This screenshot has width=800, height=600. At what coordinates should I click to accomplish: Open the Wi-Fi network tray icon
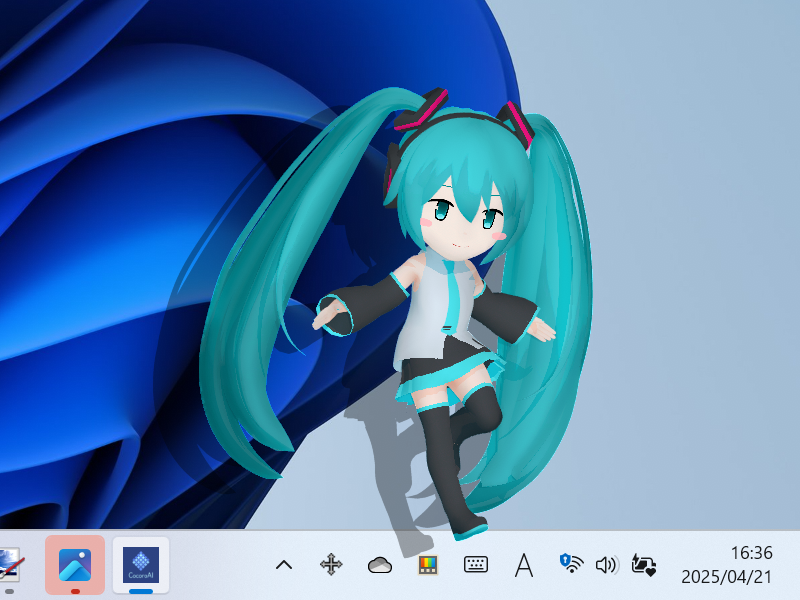click(571, 563)
